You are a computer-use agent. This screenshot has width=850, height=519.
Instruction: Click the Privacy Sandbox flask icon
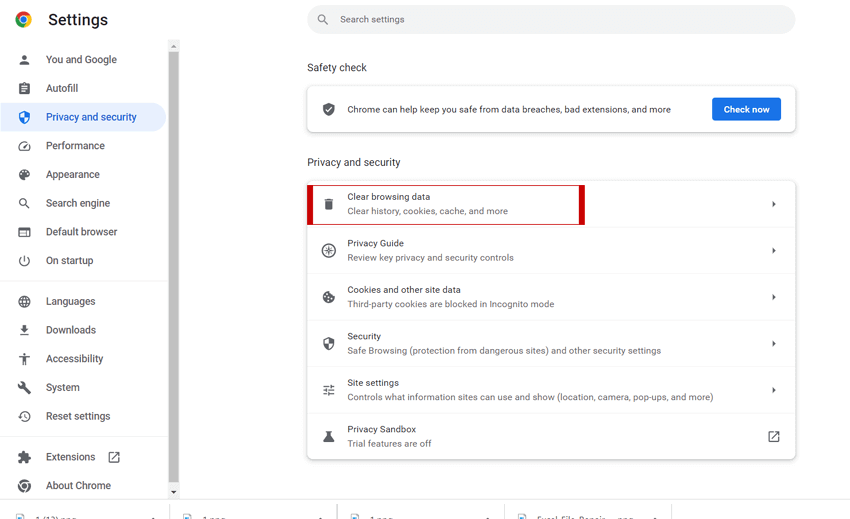pos(329,437)
